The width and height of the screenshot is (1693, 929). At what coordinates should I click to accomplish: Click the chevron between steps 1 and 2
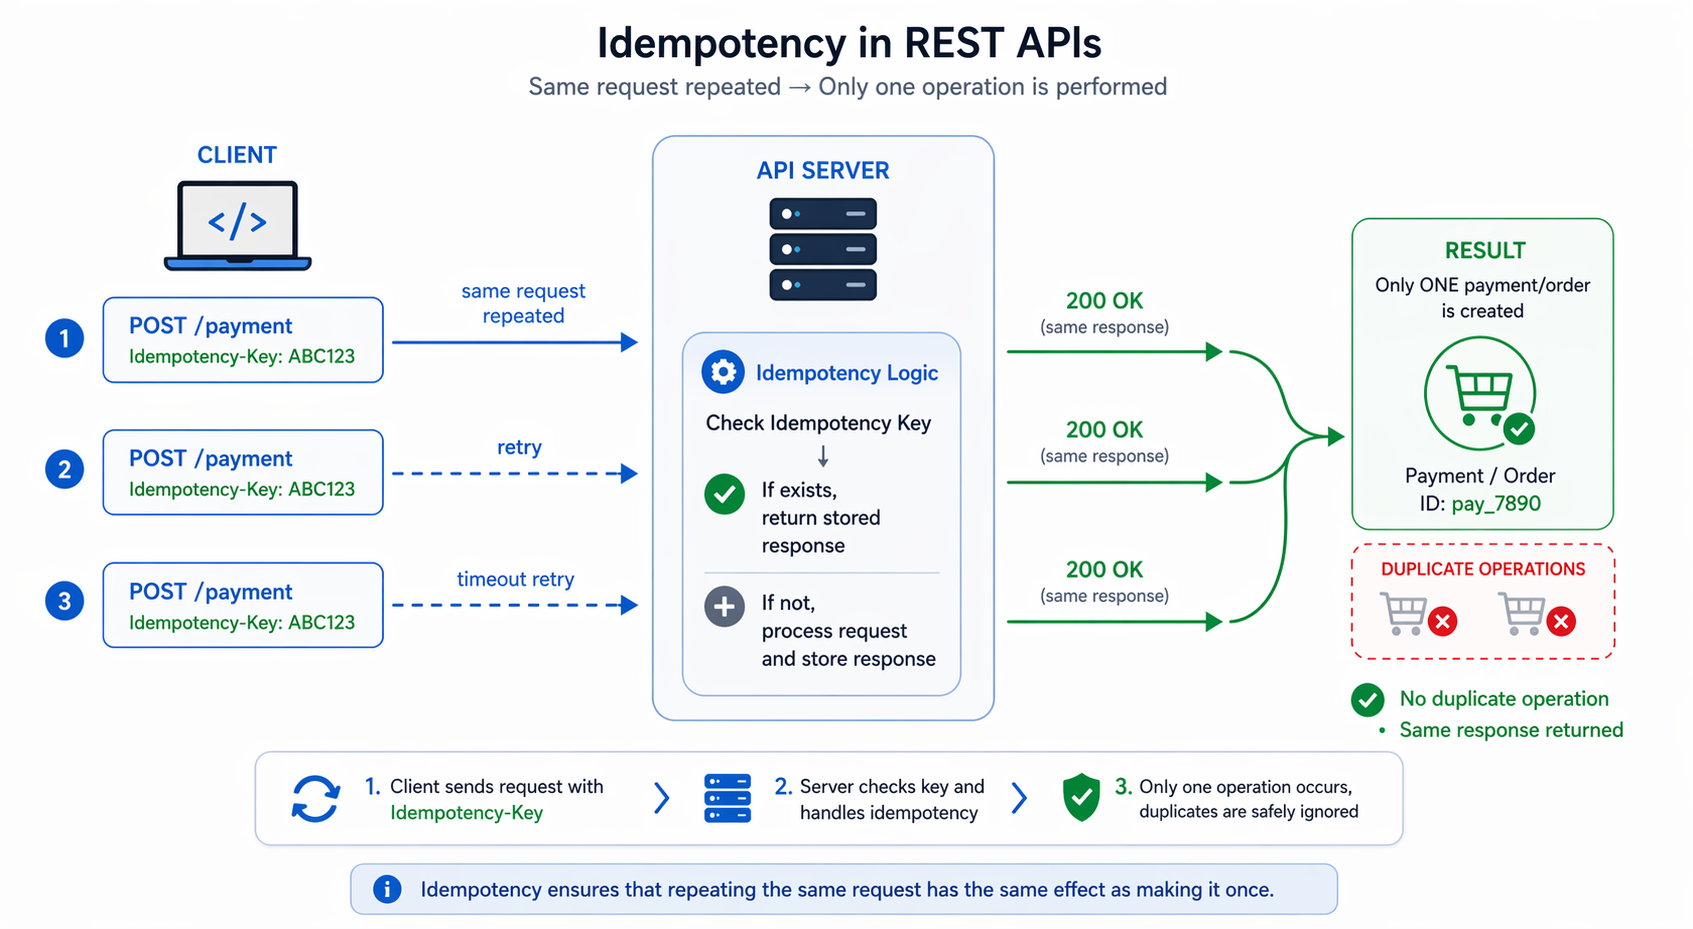[x=661, y=798]
